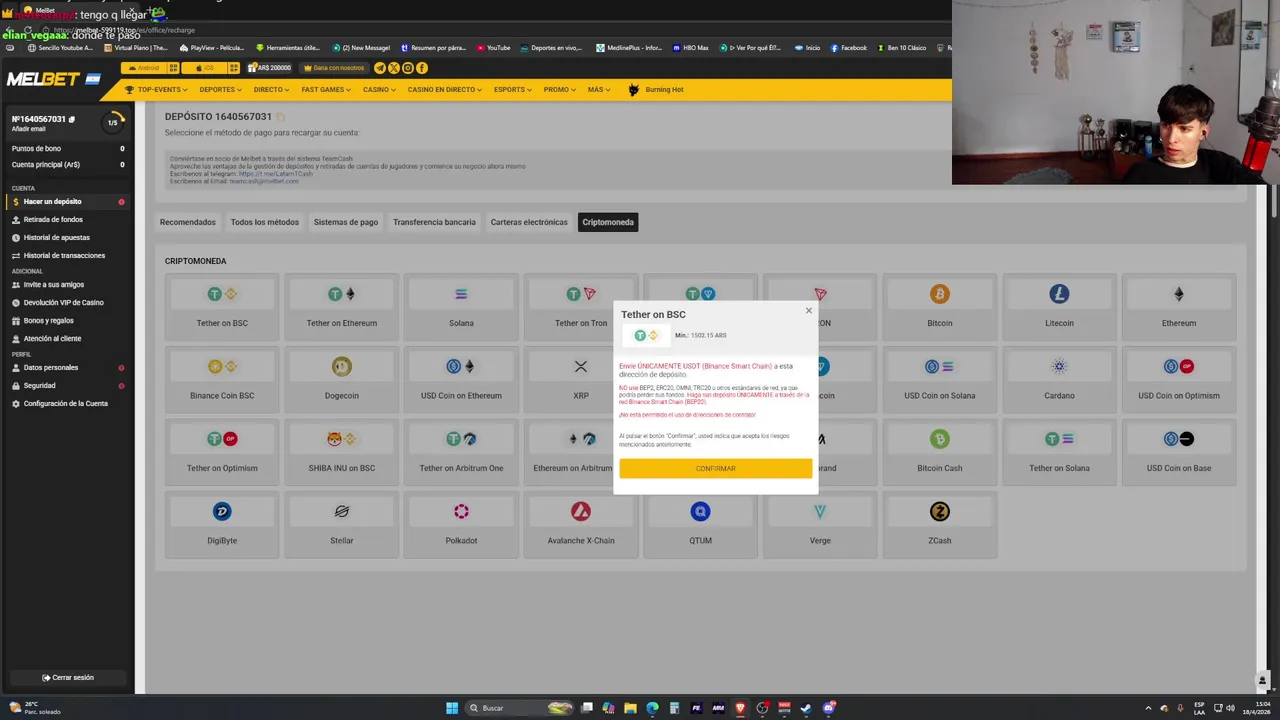Open Historial de apuestas in sidebar
Screen dimensions: 1280x720
pos(56,238)
